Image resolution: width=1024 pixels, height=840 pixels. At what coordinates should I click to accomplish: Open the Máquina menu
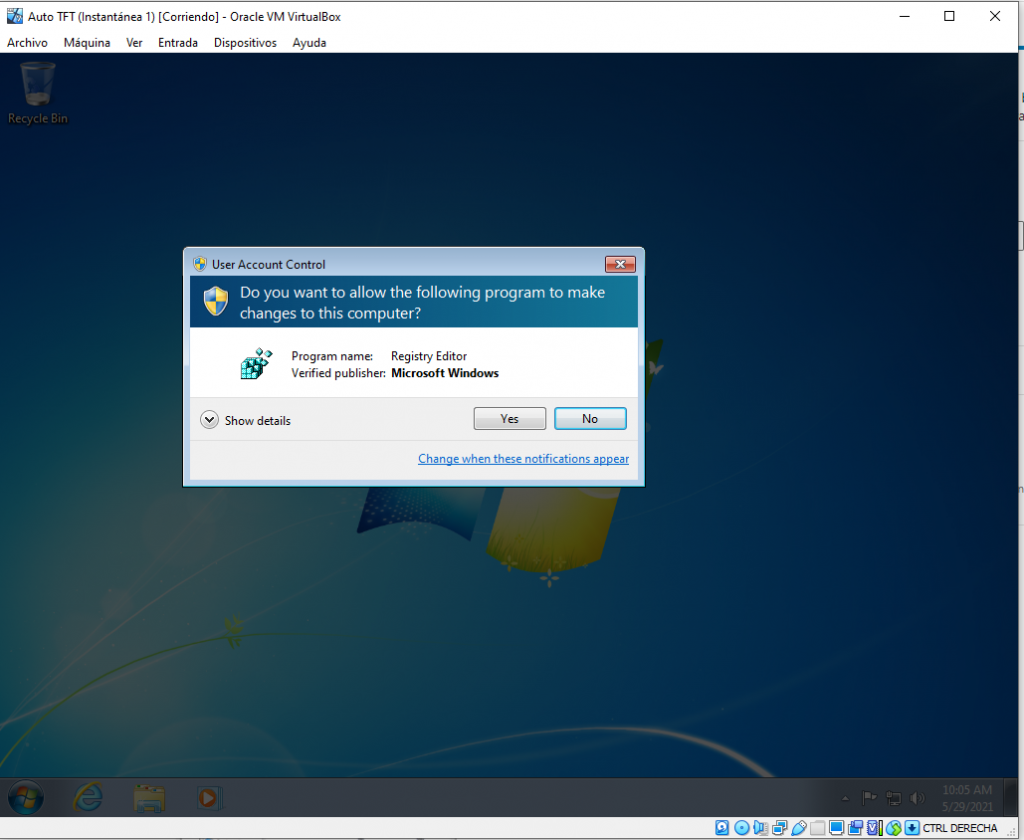point(87,43)
